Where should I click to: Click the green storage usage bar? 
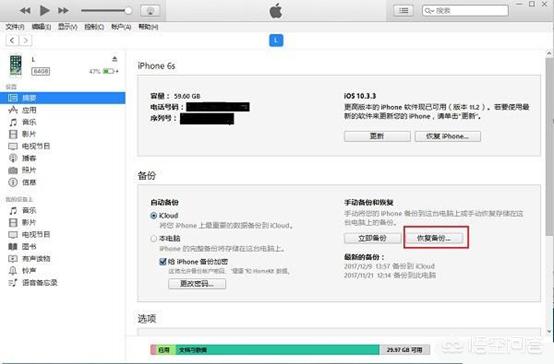click(x=277, y=350)
